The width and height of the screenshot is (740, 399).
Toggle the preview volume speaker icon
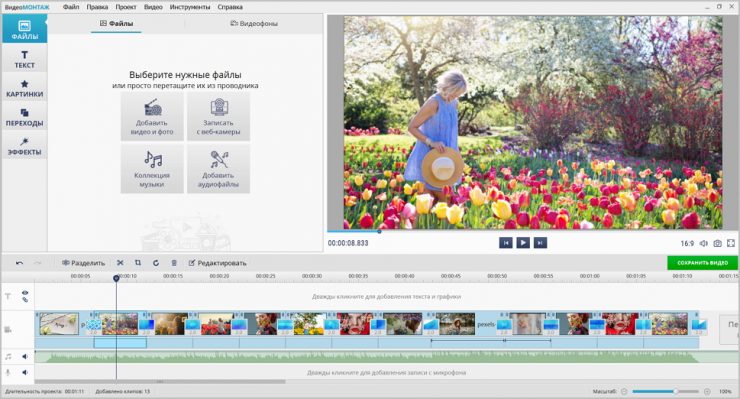[704, 244]
